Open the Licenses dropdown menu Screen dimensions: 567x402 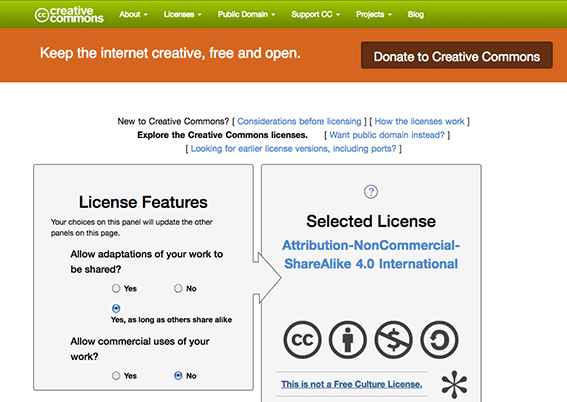183,14
